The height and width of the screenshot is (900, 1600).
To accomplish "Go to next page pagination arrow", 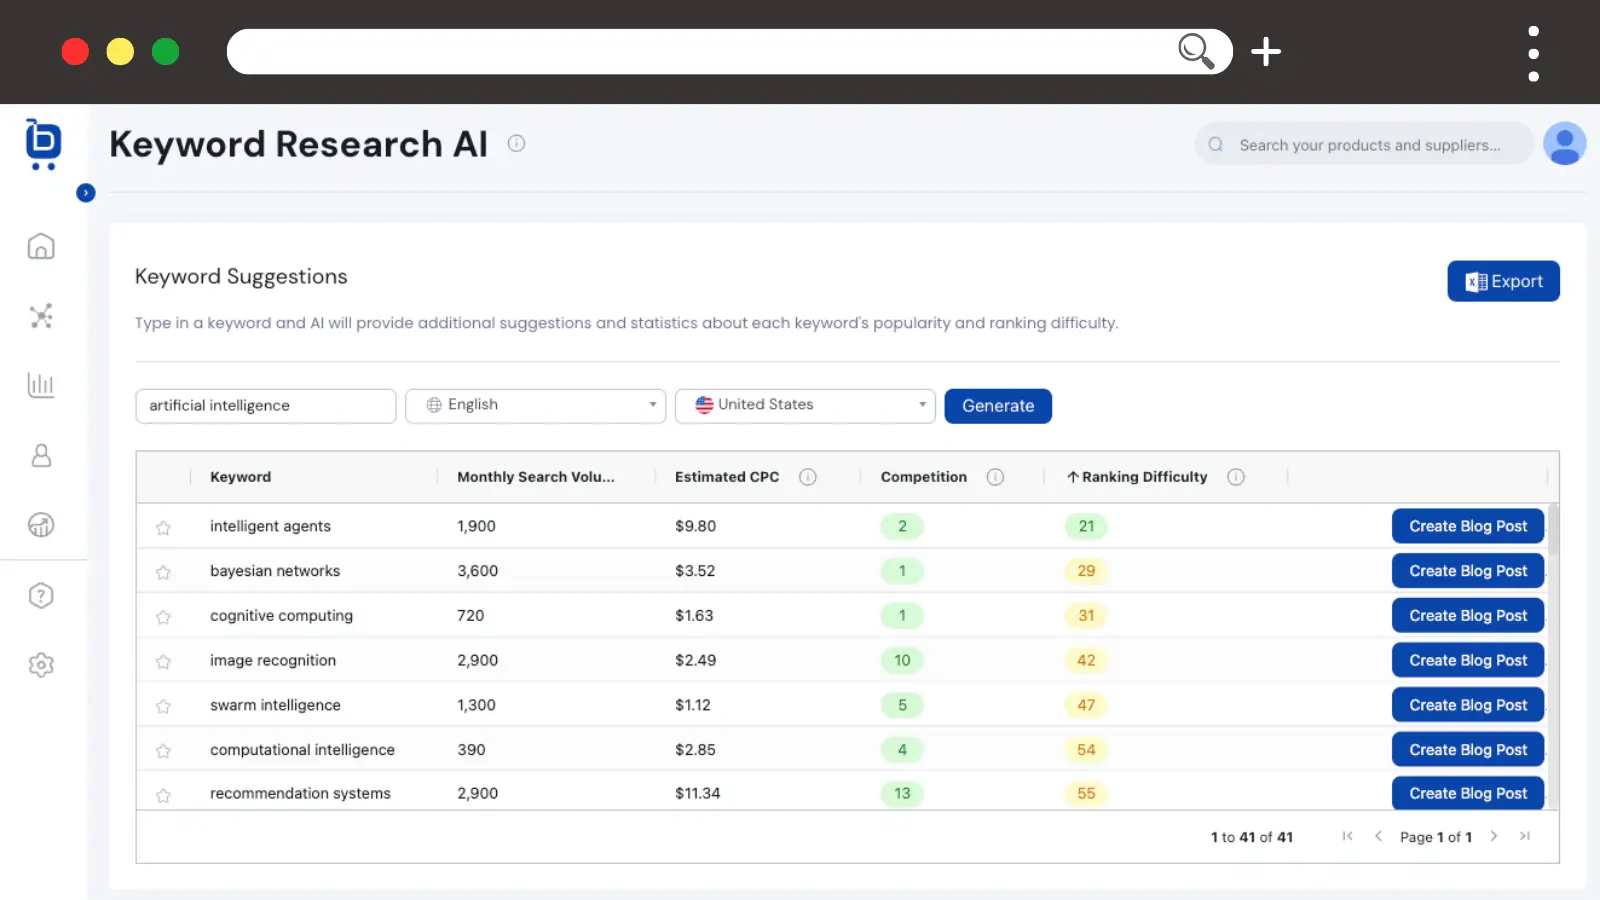I will coord(1494,836).
